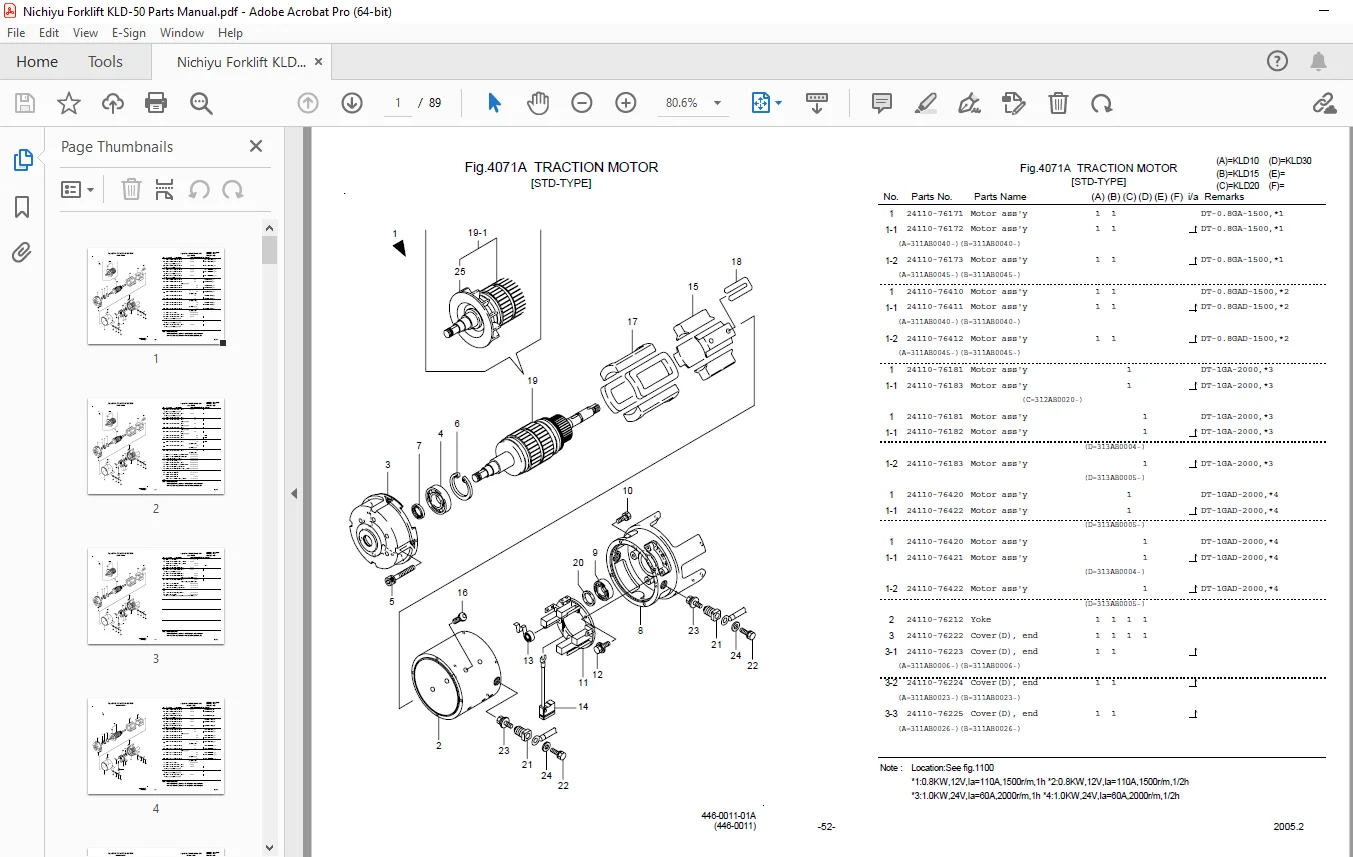Open the Window menu

[x=182, y=32]
